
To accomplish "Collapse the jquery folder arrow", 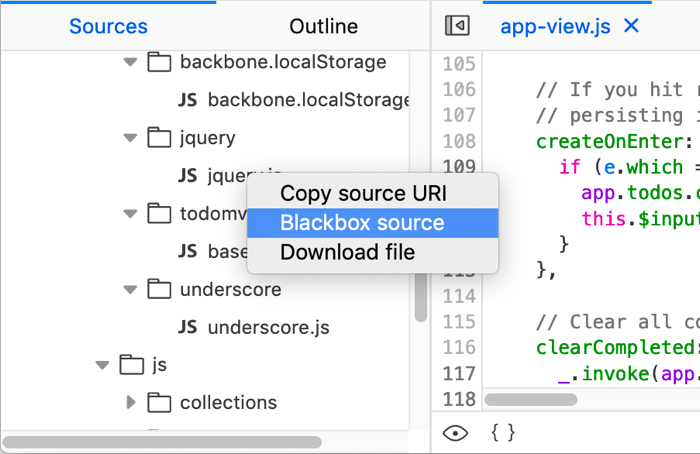I will tap(130, 137).
